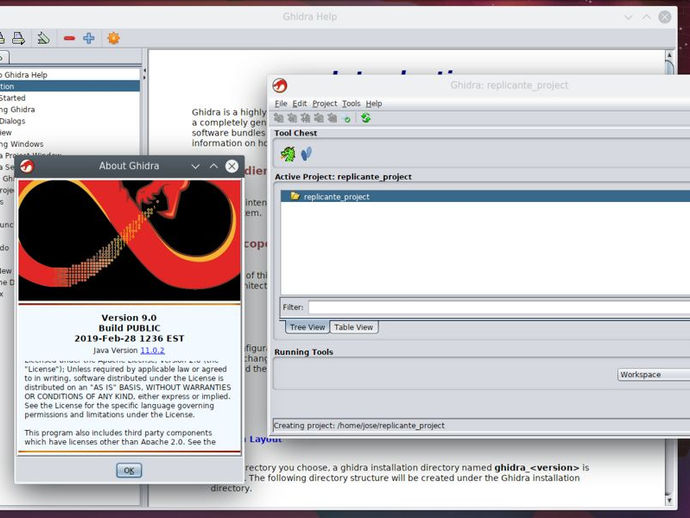Image resolution: width=690 pixels, height=518 pixels.
Task: Click the '2019-Feb-28 1236 EST' build date text
Action: (129, 338)
